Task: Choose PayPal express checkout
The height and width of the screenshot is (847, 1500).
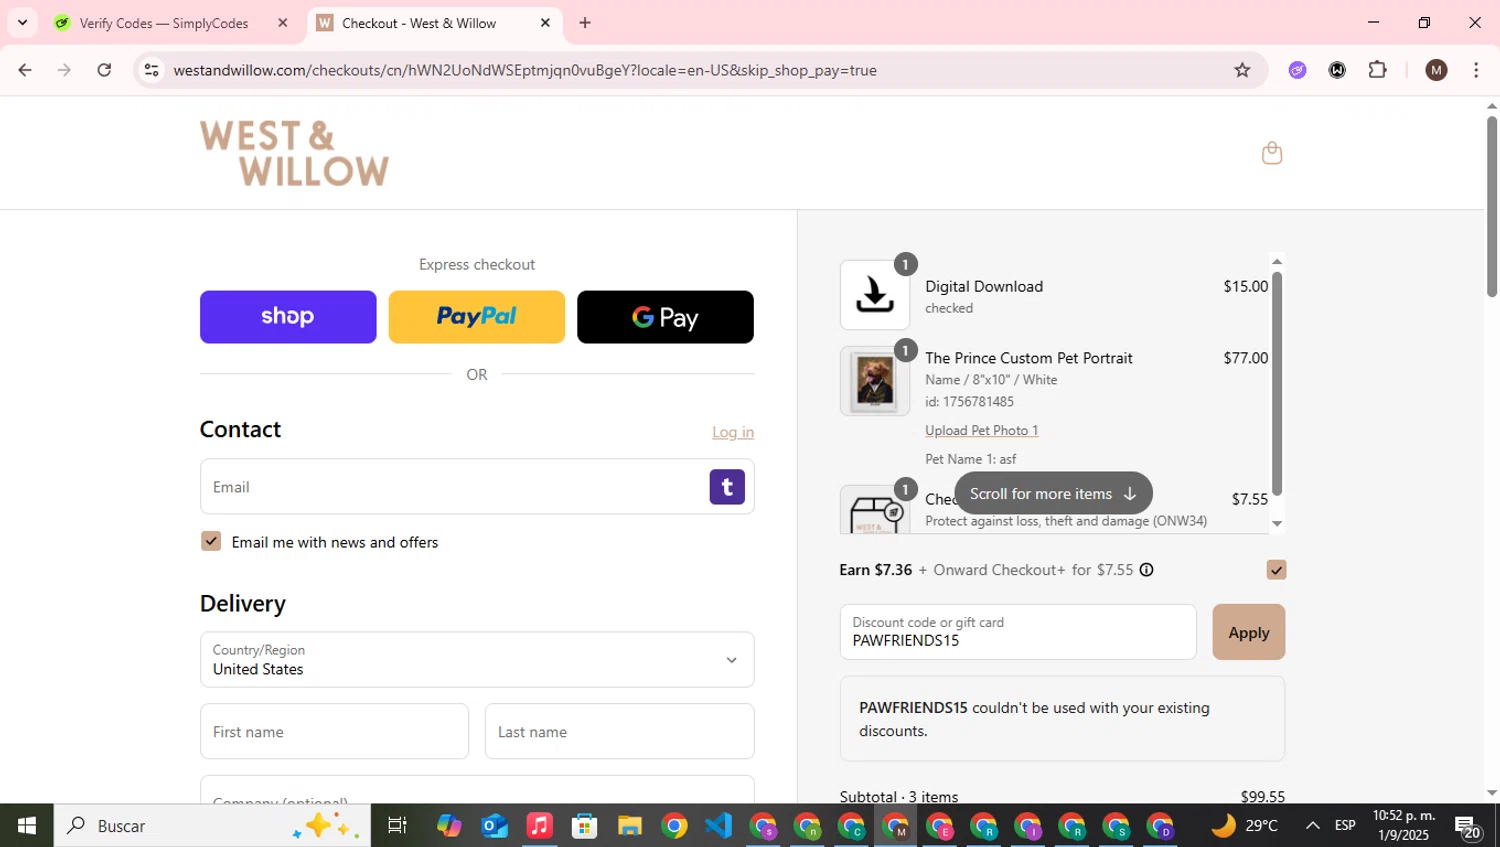Action: click(x=477, y=317)
